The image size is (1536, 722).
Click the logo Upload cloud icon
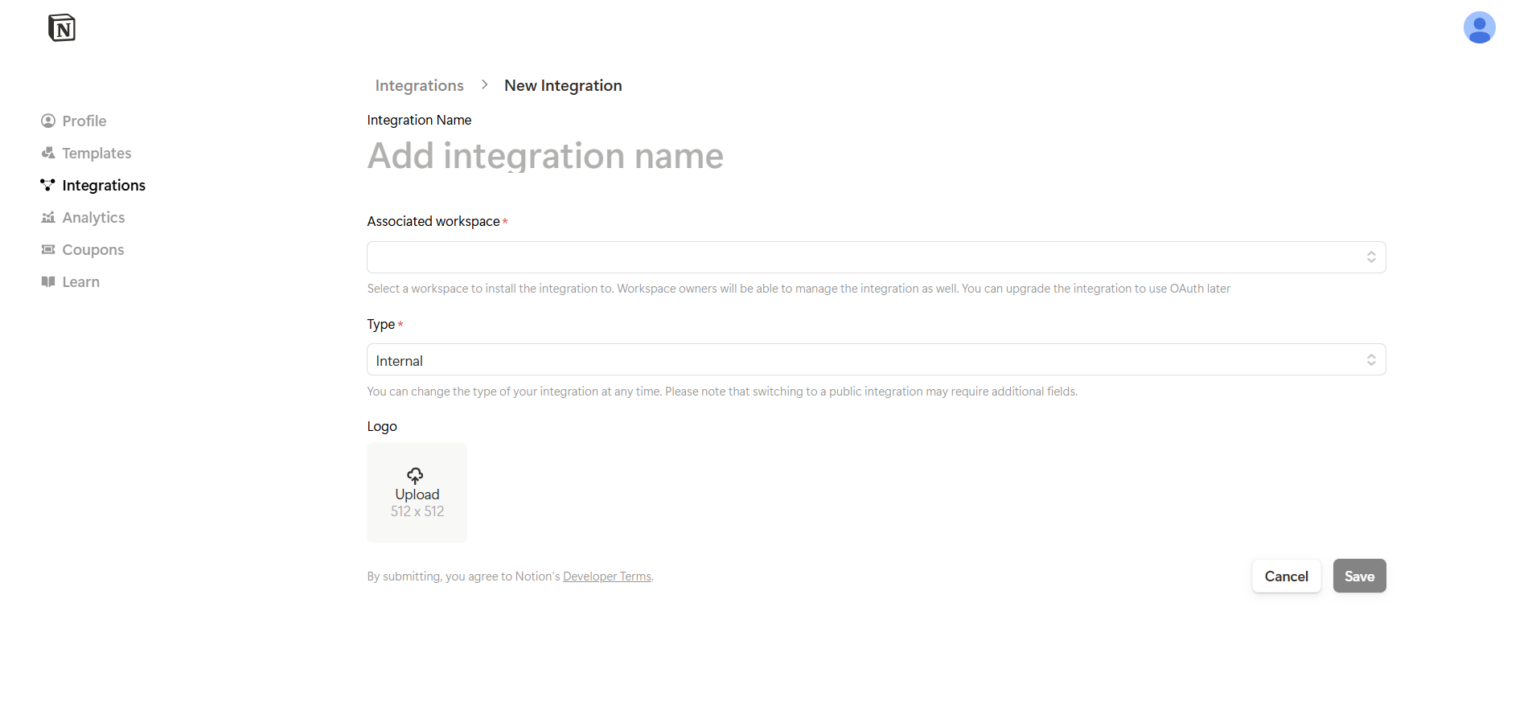[x=416, y=475]
